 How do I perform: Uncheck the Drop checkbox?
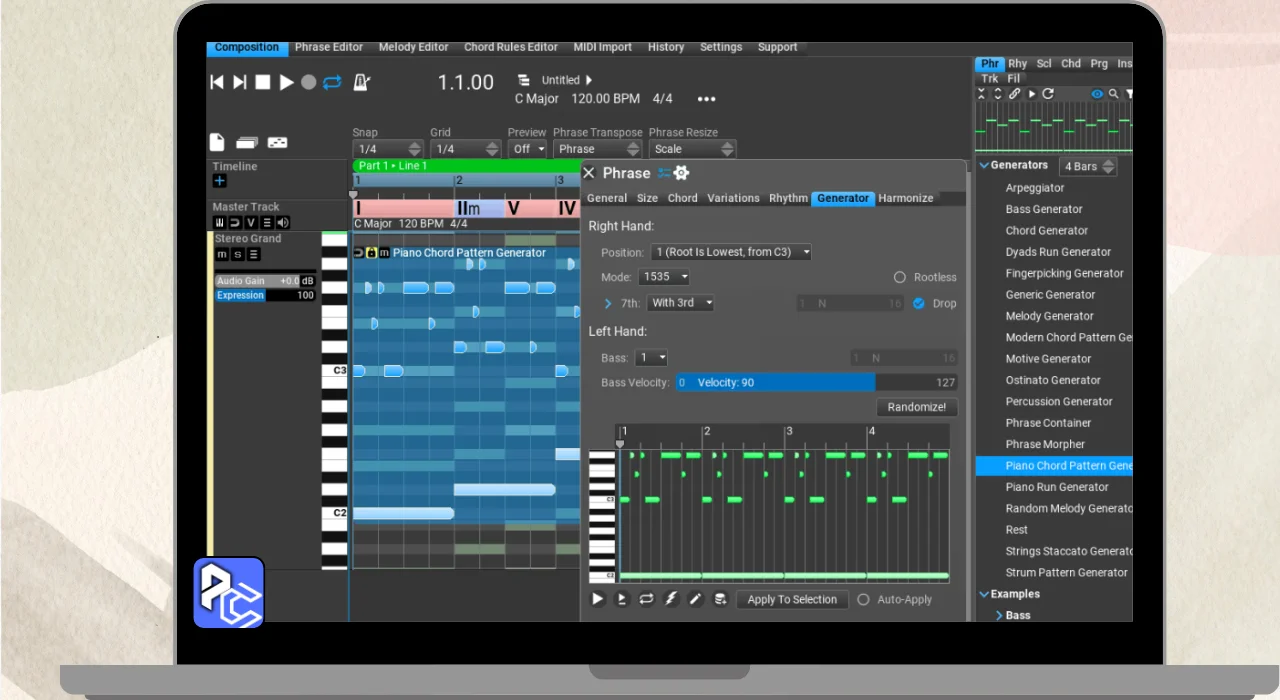click(919, 303)
